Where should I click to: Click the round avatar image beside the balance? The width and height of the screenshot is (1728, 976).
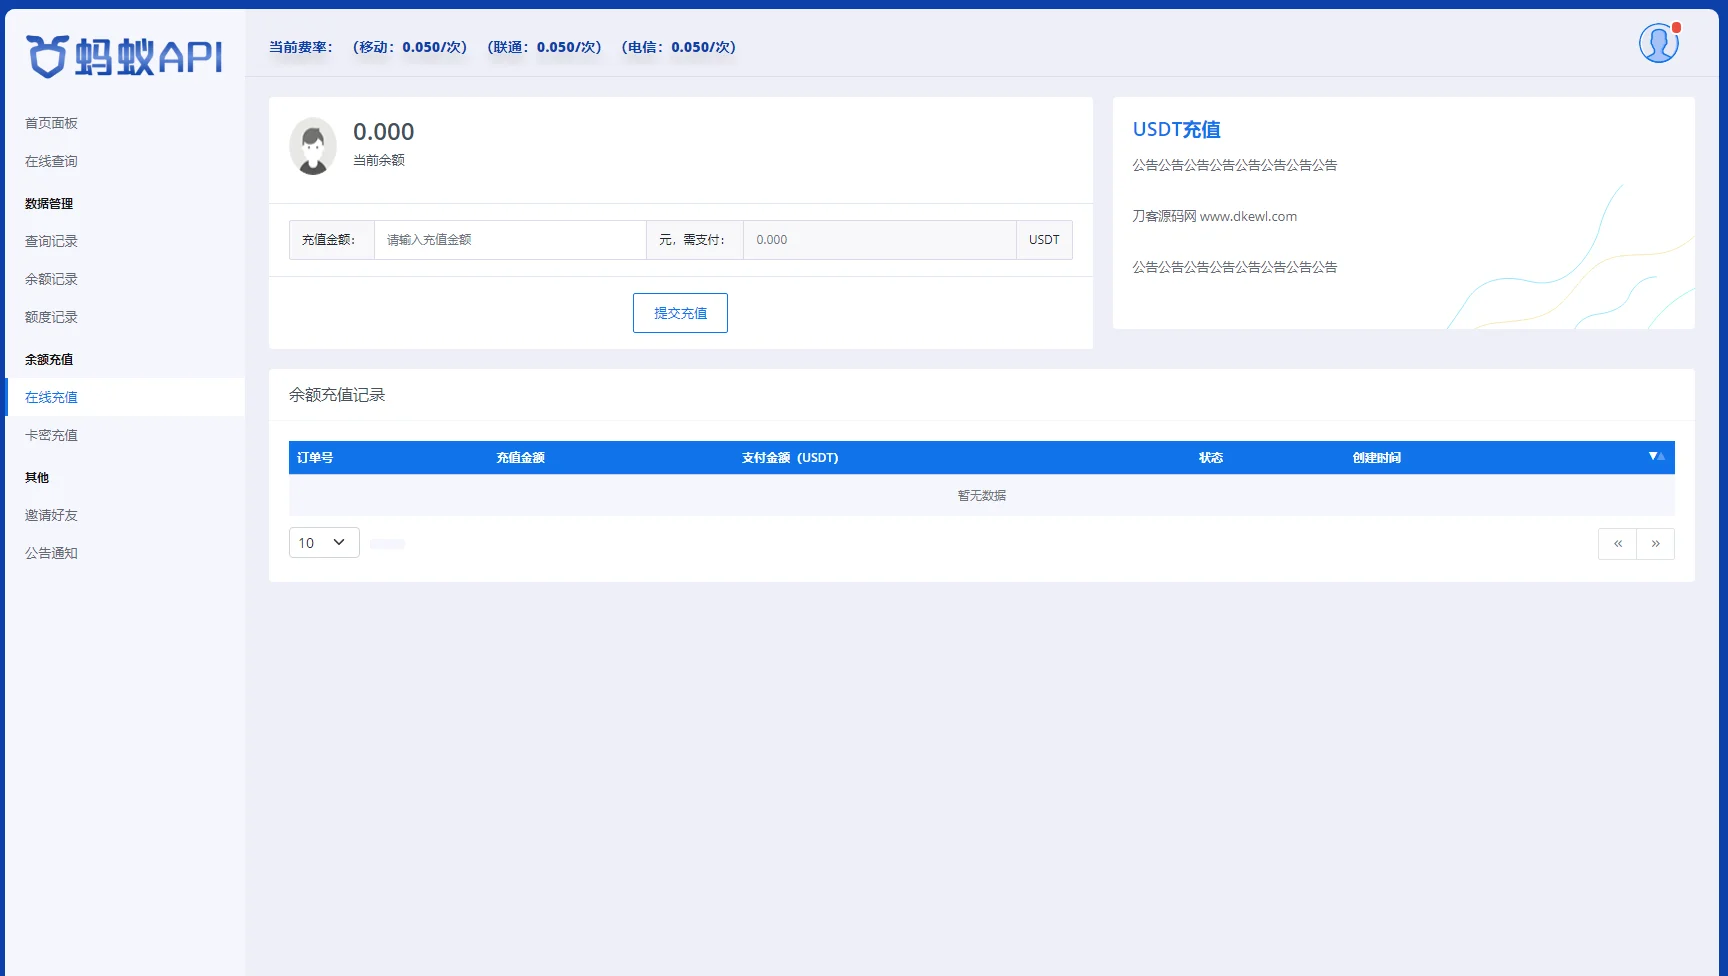pos(313,146)
